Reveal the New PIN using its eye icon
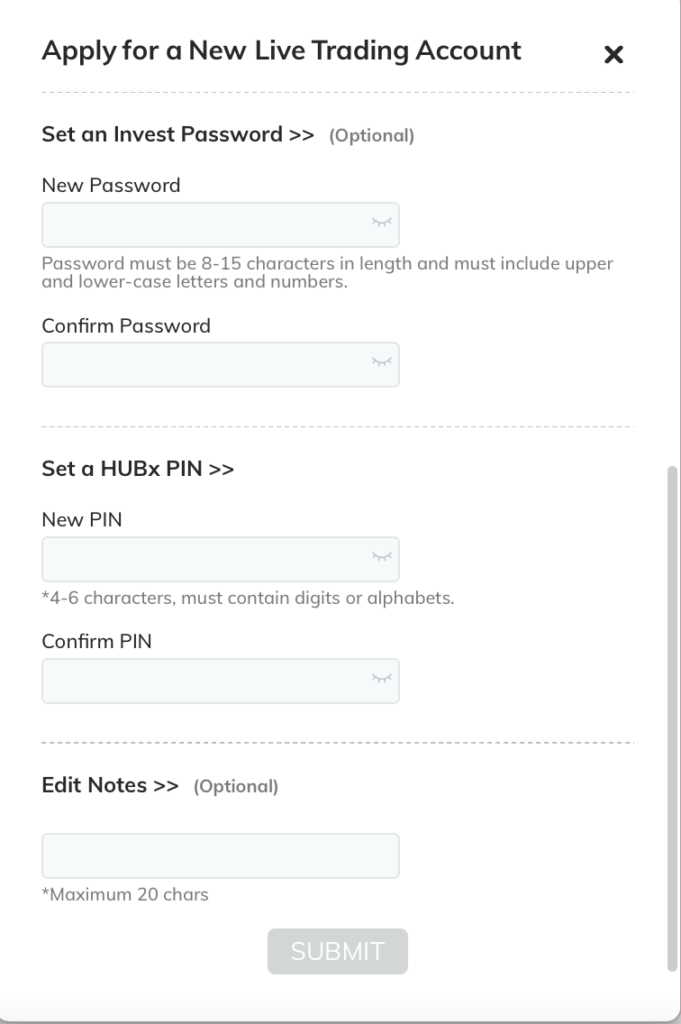Screen dimensions: 681x1024 click(381, 557)
